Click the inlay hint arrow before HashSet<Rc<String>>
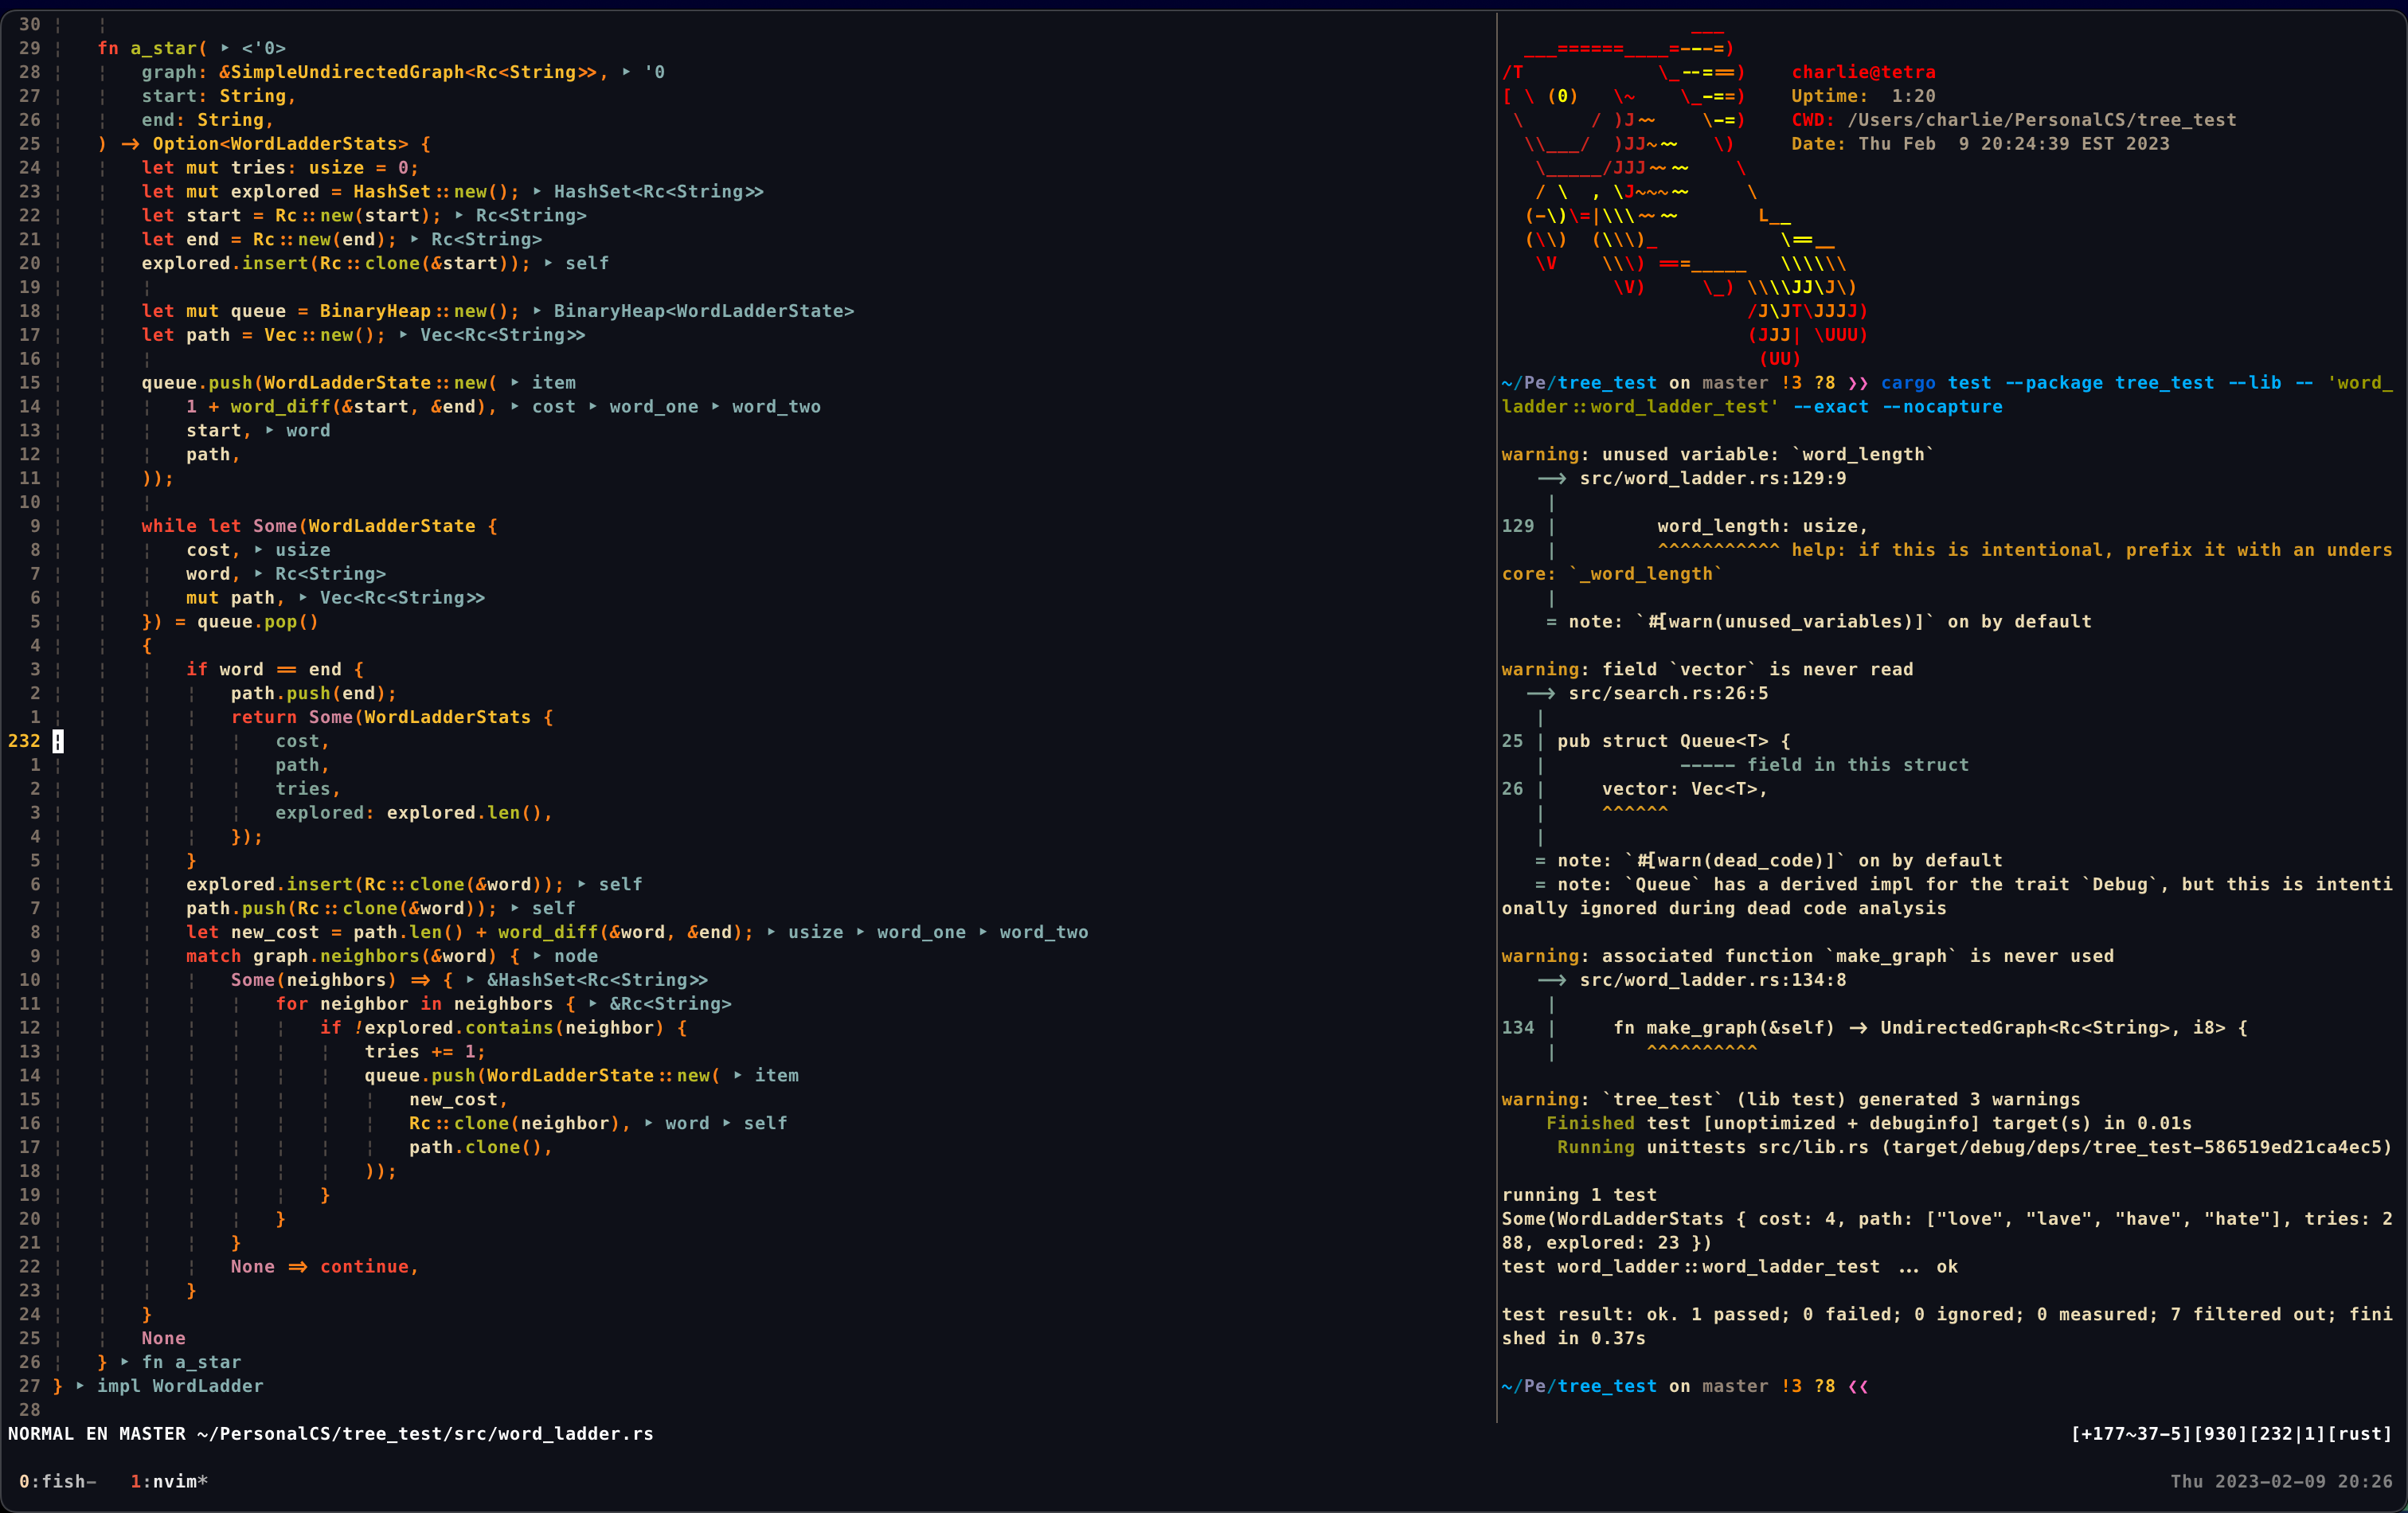 537,191
